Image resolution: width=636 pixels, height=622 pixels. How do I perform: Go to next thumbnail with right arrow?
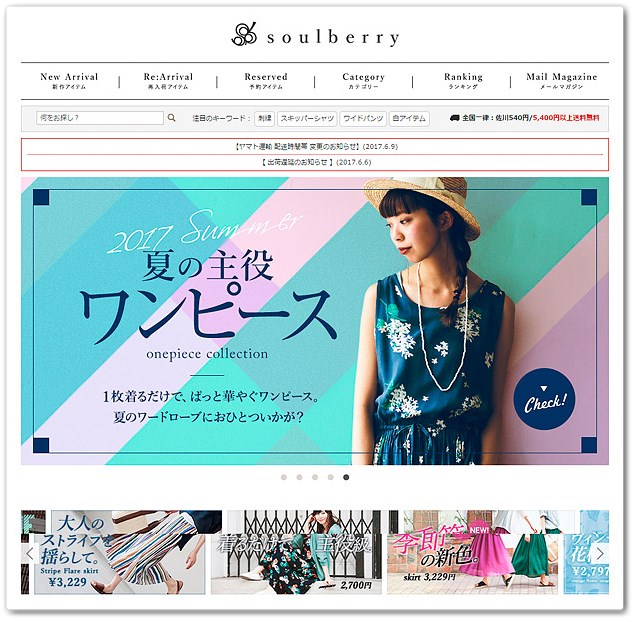[x=600, y=553]
